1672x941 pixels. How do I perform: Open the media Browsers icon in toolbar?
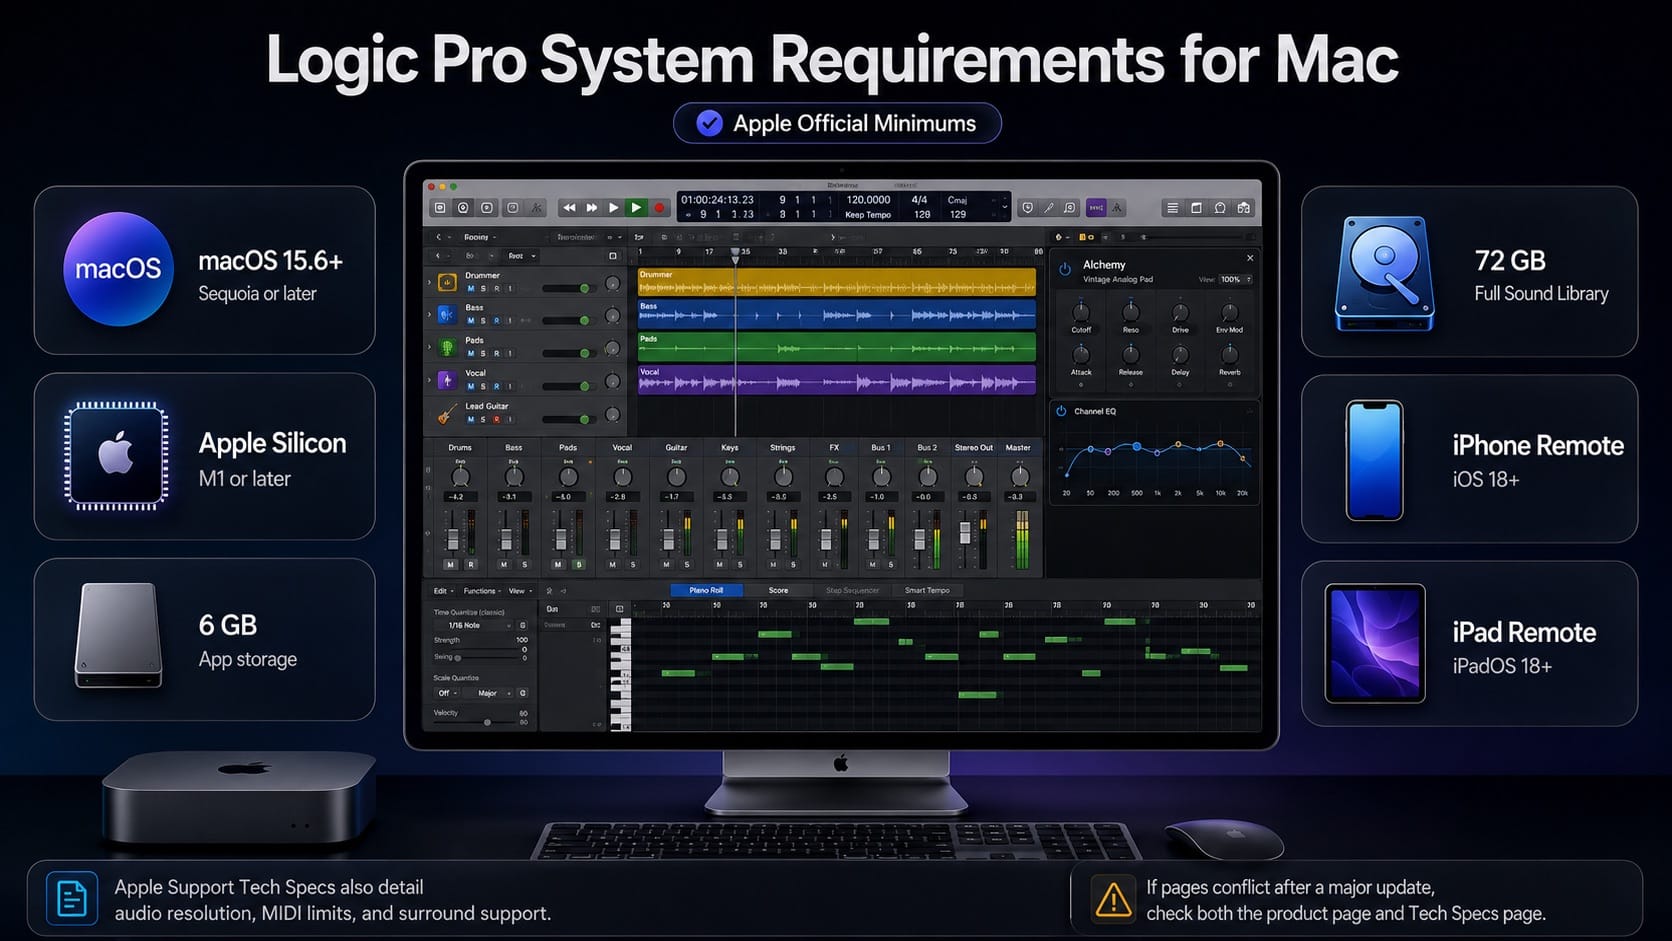coord(1244,208)
